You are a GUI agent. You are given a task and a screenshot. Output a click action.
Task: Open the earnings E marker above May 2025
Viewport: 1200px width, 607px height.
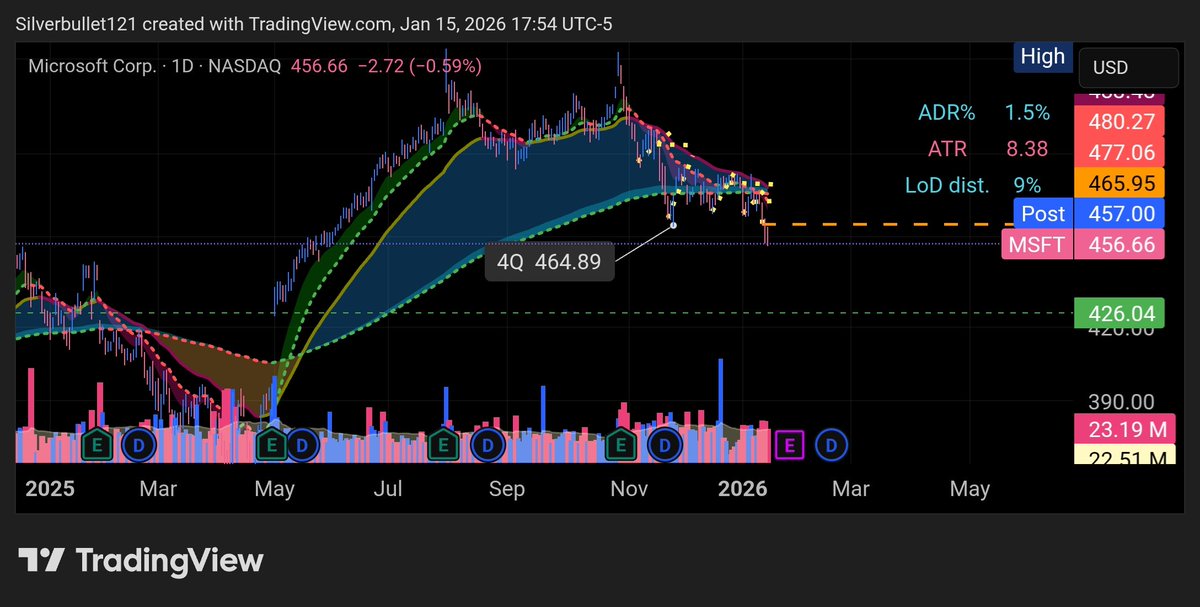(270, 444)
